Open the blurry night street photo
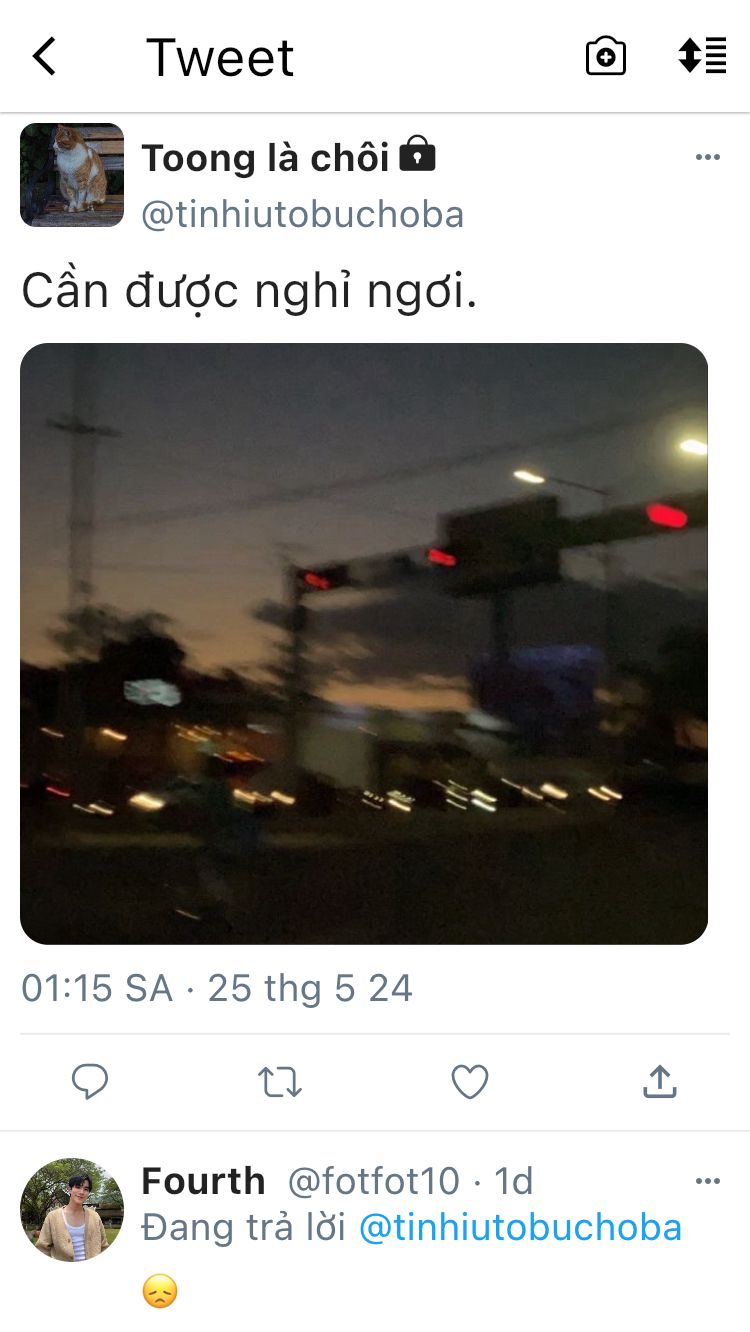The height and width of the screenshot is (1332, 750). tap(364, 644)
